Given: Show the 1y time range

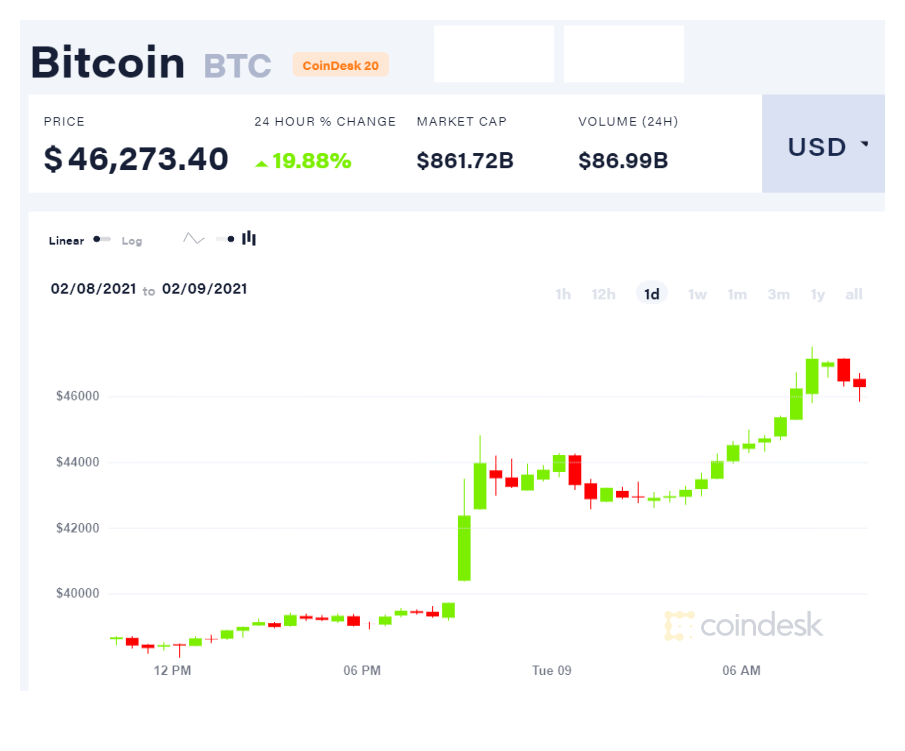Looking at the screenshot, I should pyautogui.click(x=818, y=294).
